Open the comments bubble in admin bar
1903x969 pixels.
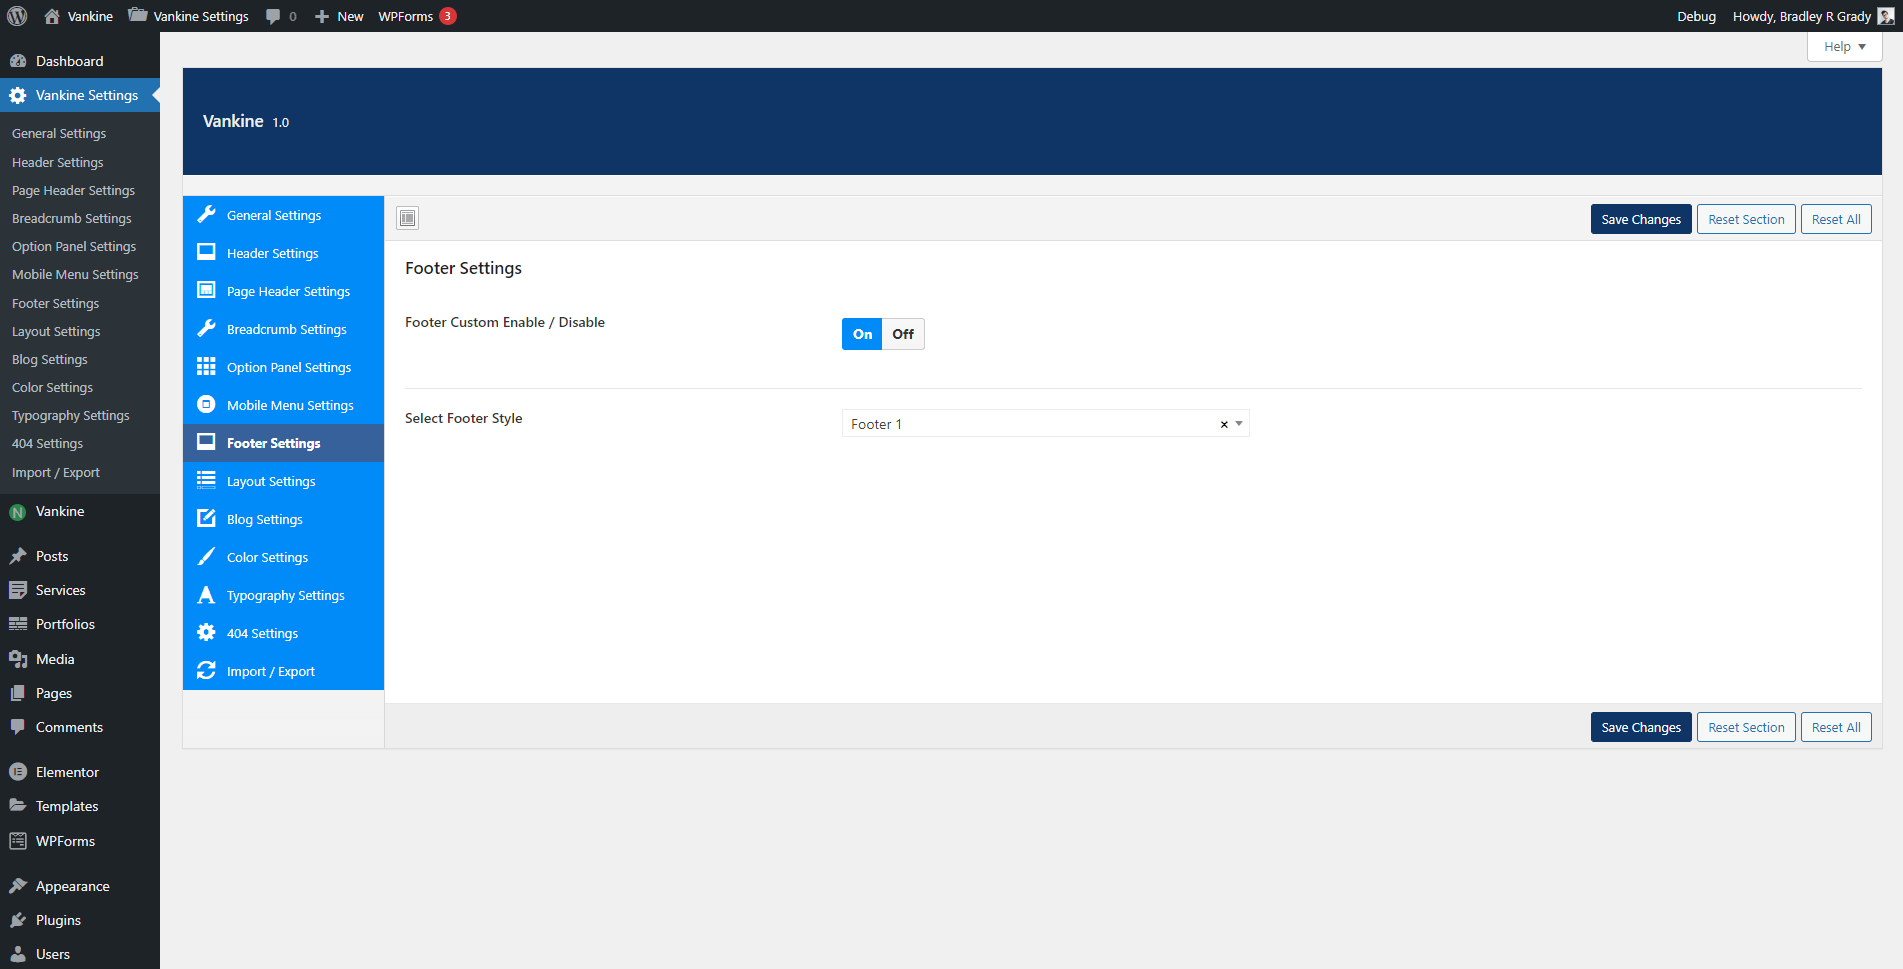point(280,16)
